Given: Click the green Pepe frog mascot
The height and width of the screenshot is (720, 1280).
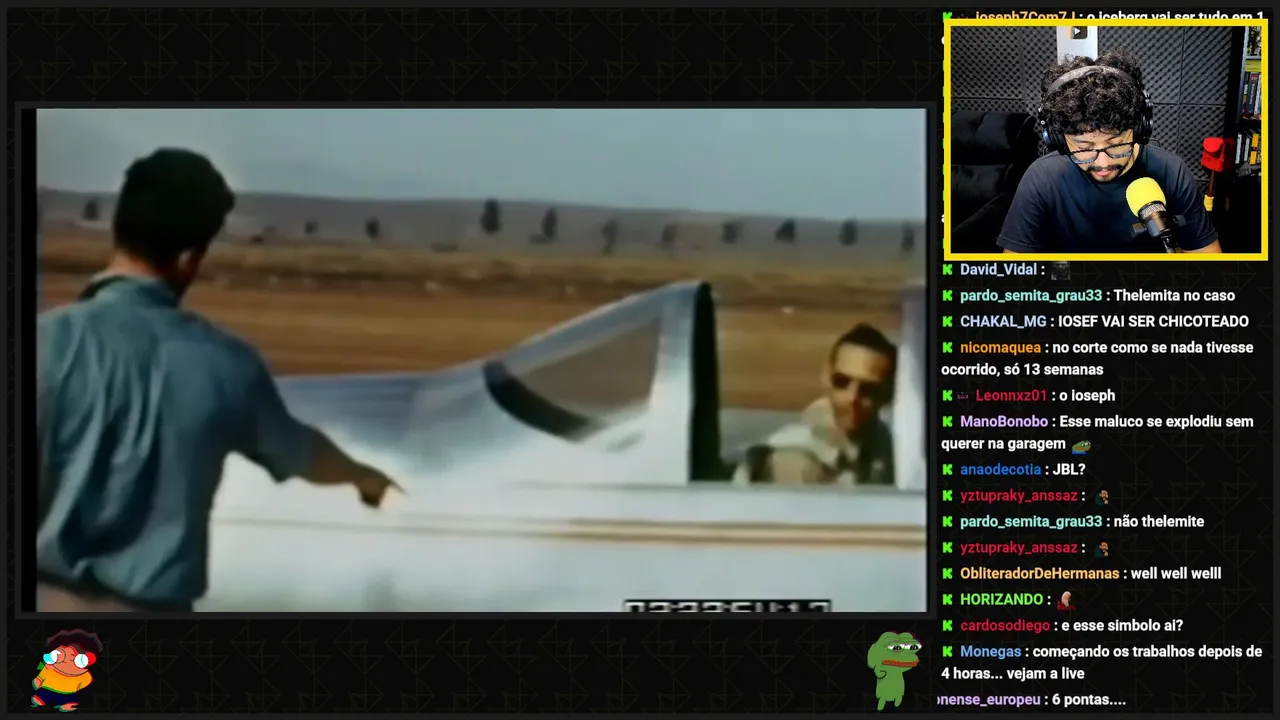Looking at the screenshot, I should tap(893, 669).
